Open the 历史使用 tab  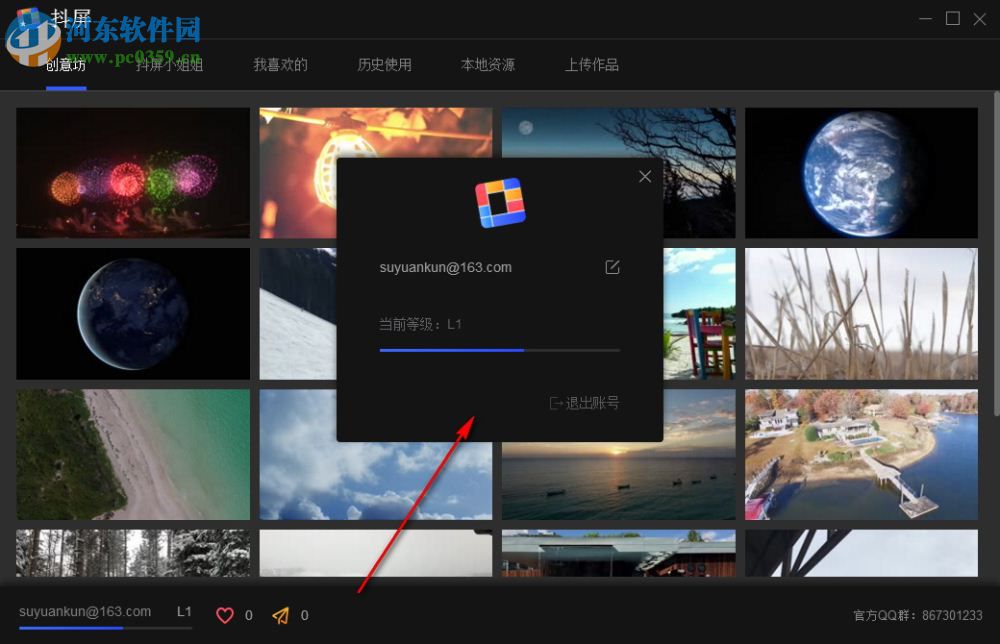(x=384, y=64)
